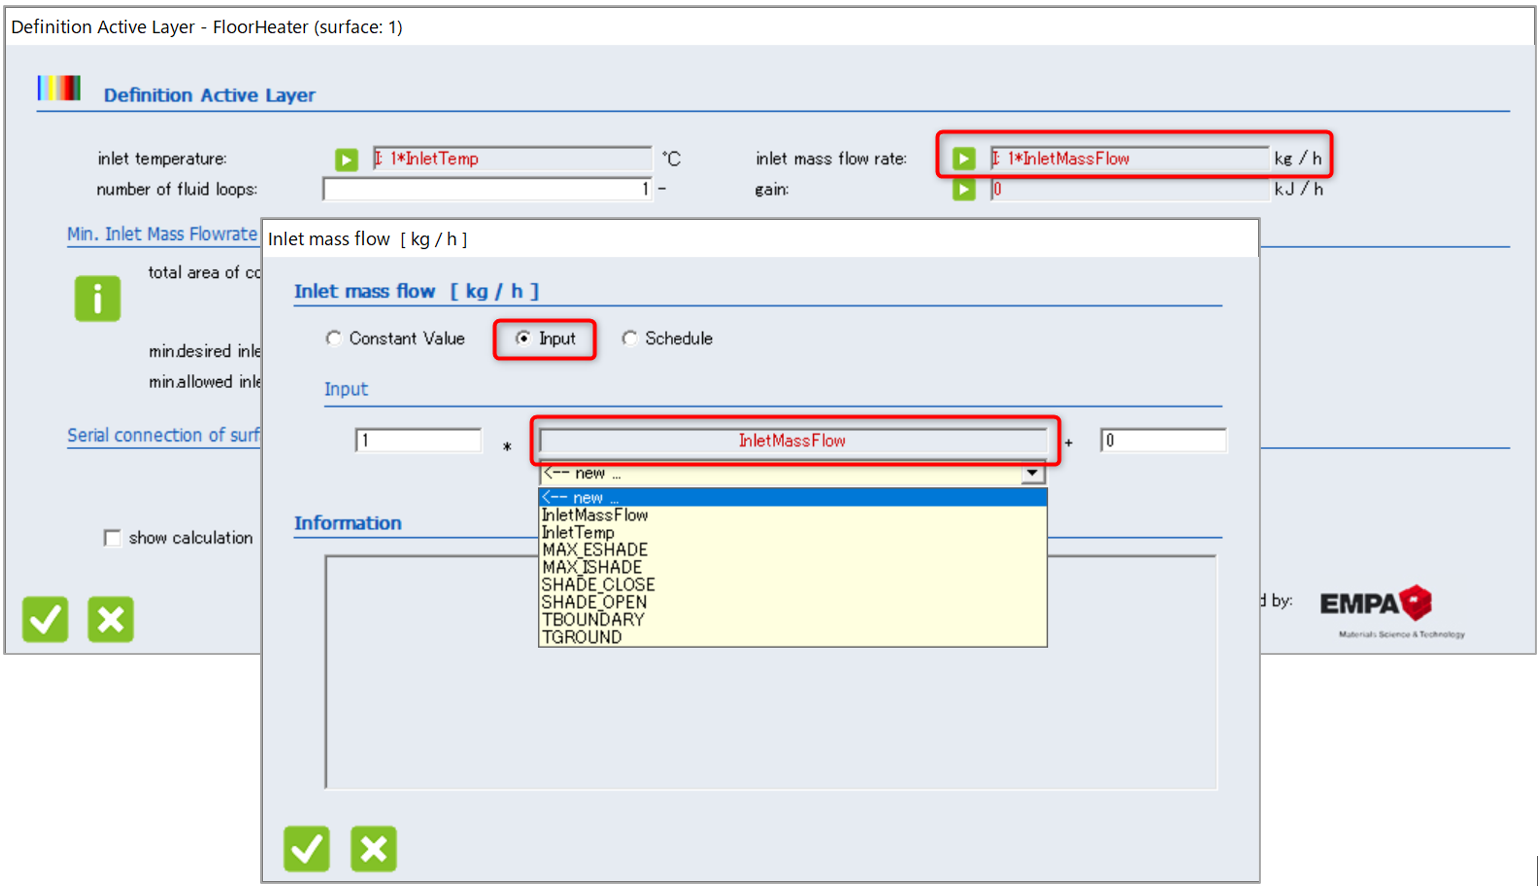Click Min. Inlet Mass Flowrate heading
The image size is (1539, 886).
(162, 234)
